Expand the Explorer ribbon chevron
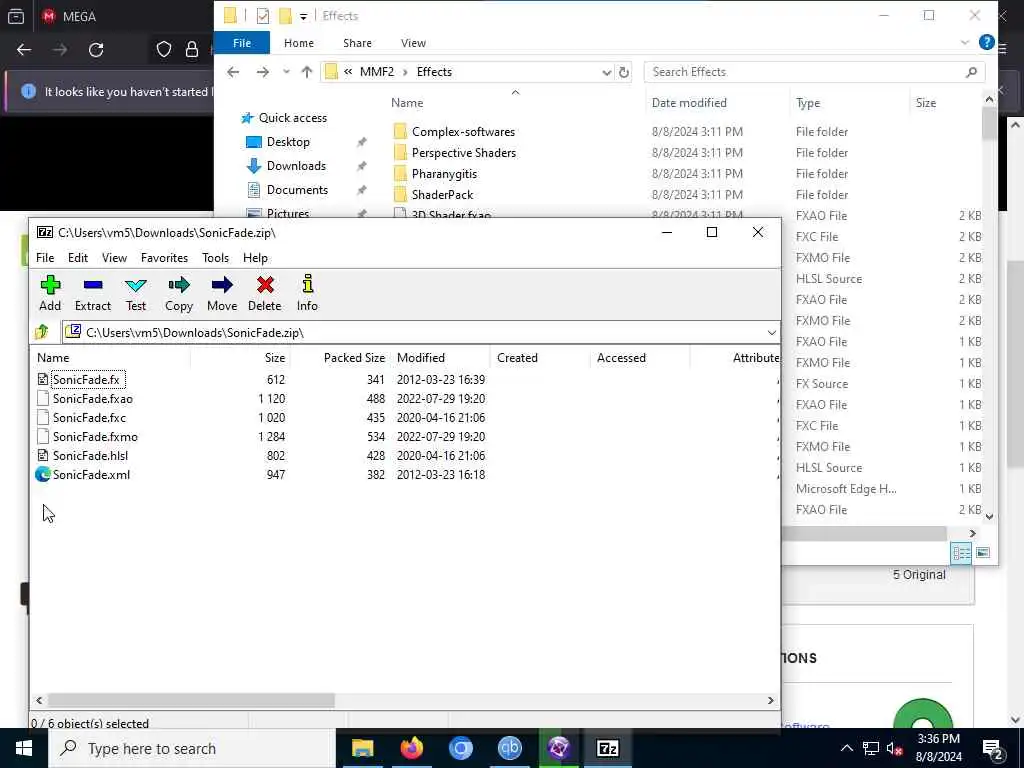 coord(965,42)
